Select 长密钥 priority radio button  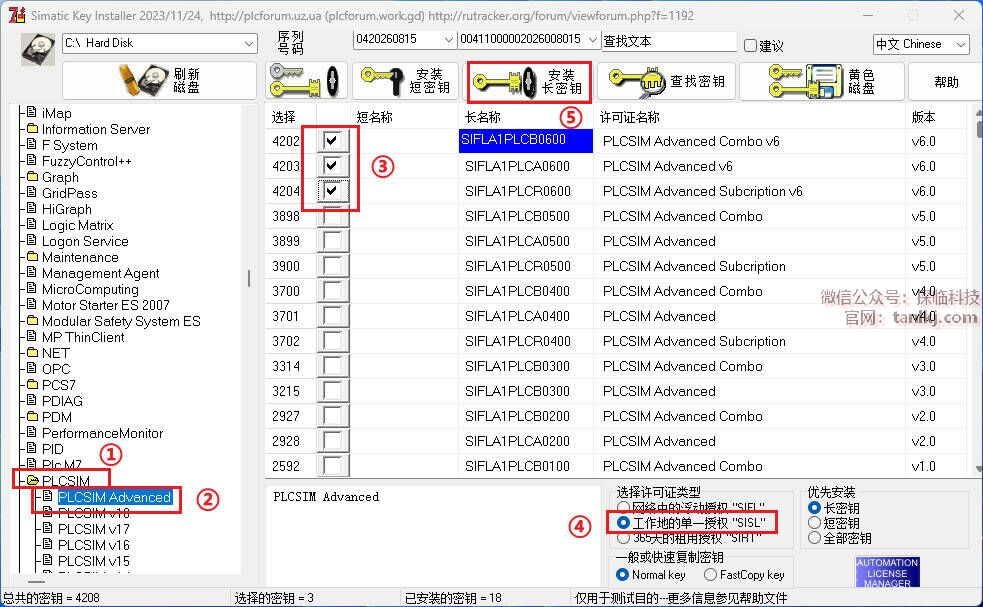(814, 507)
